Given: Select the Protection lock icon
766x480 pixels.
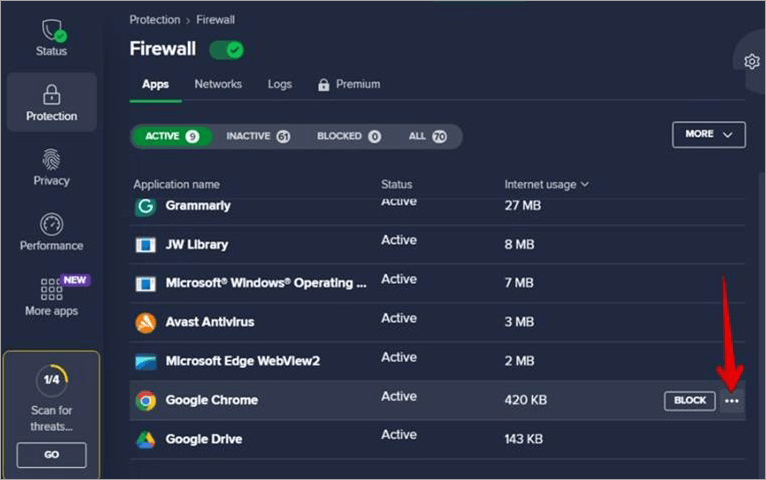Looking at the screenshot, I should pos(51,95).
